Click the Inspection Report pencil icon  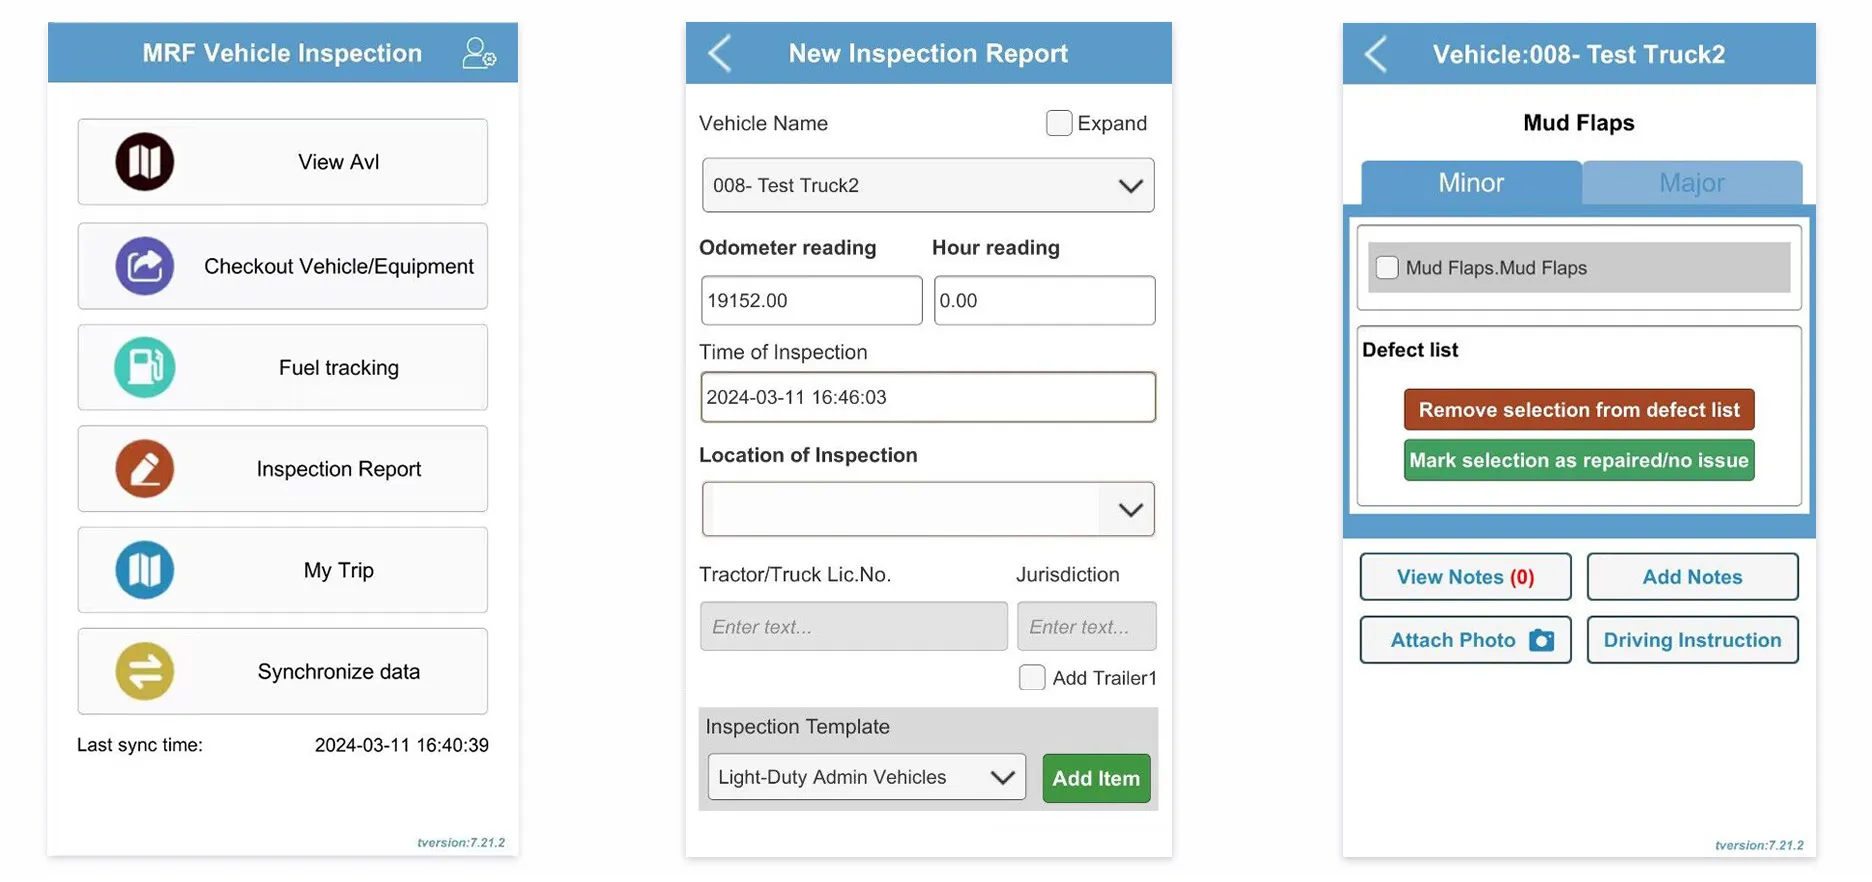coord(145,469)
